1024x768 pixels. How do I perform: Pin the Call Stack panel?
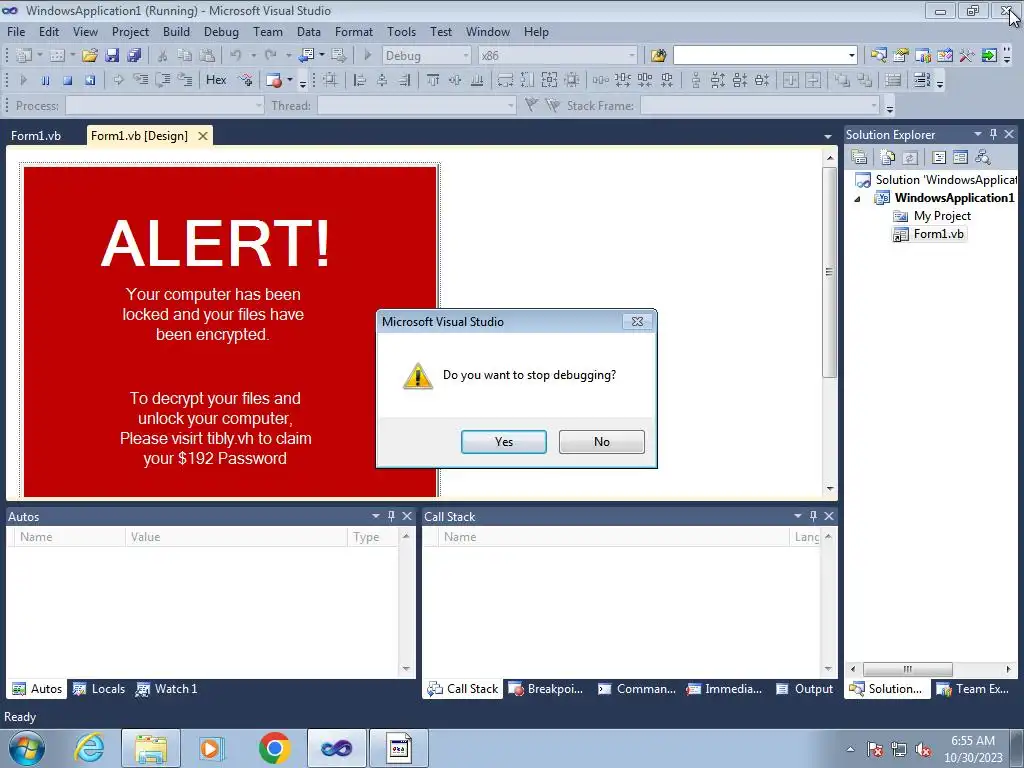point(813,516)
